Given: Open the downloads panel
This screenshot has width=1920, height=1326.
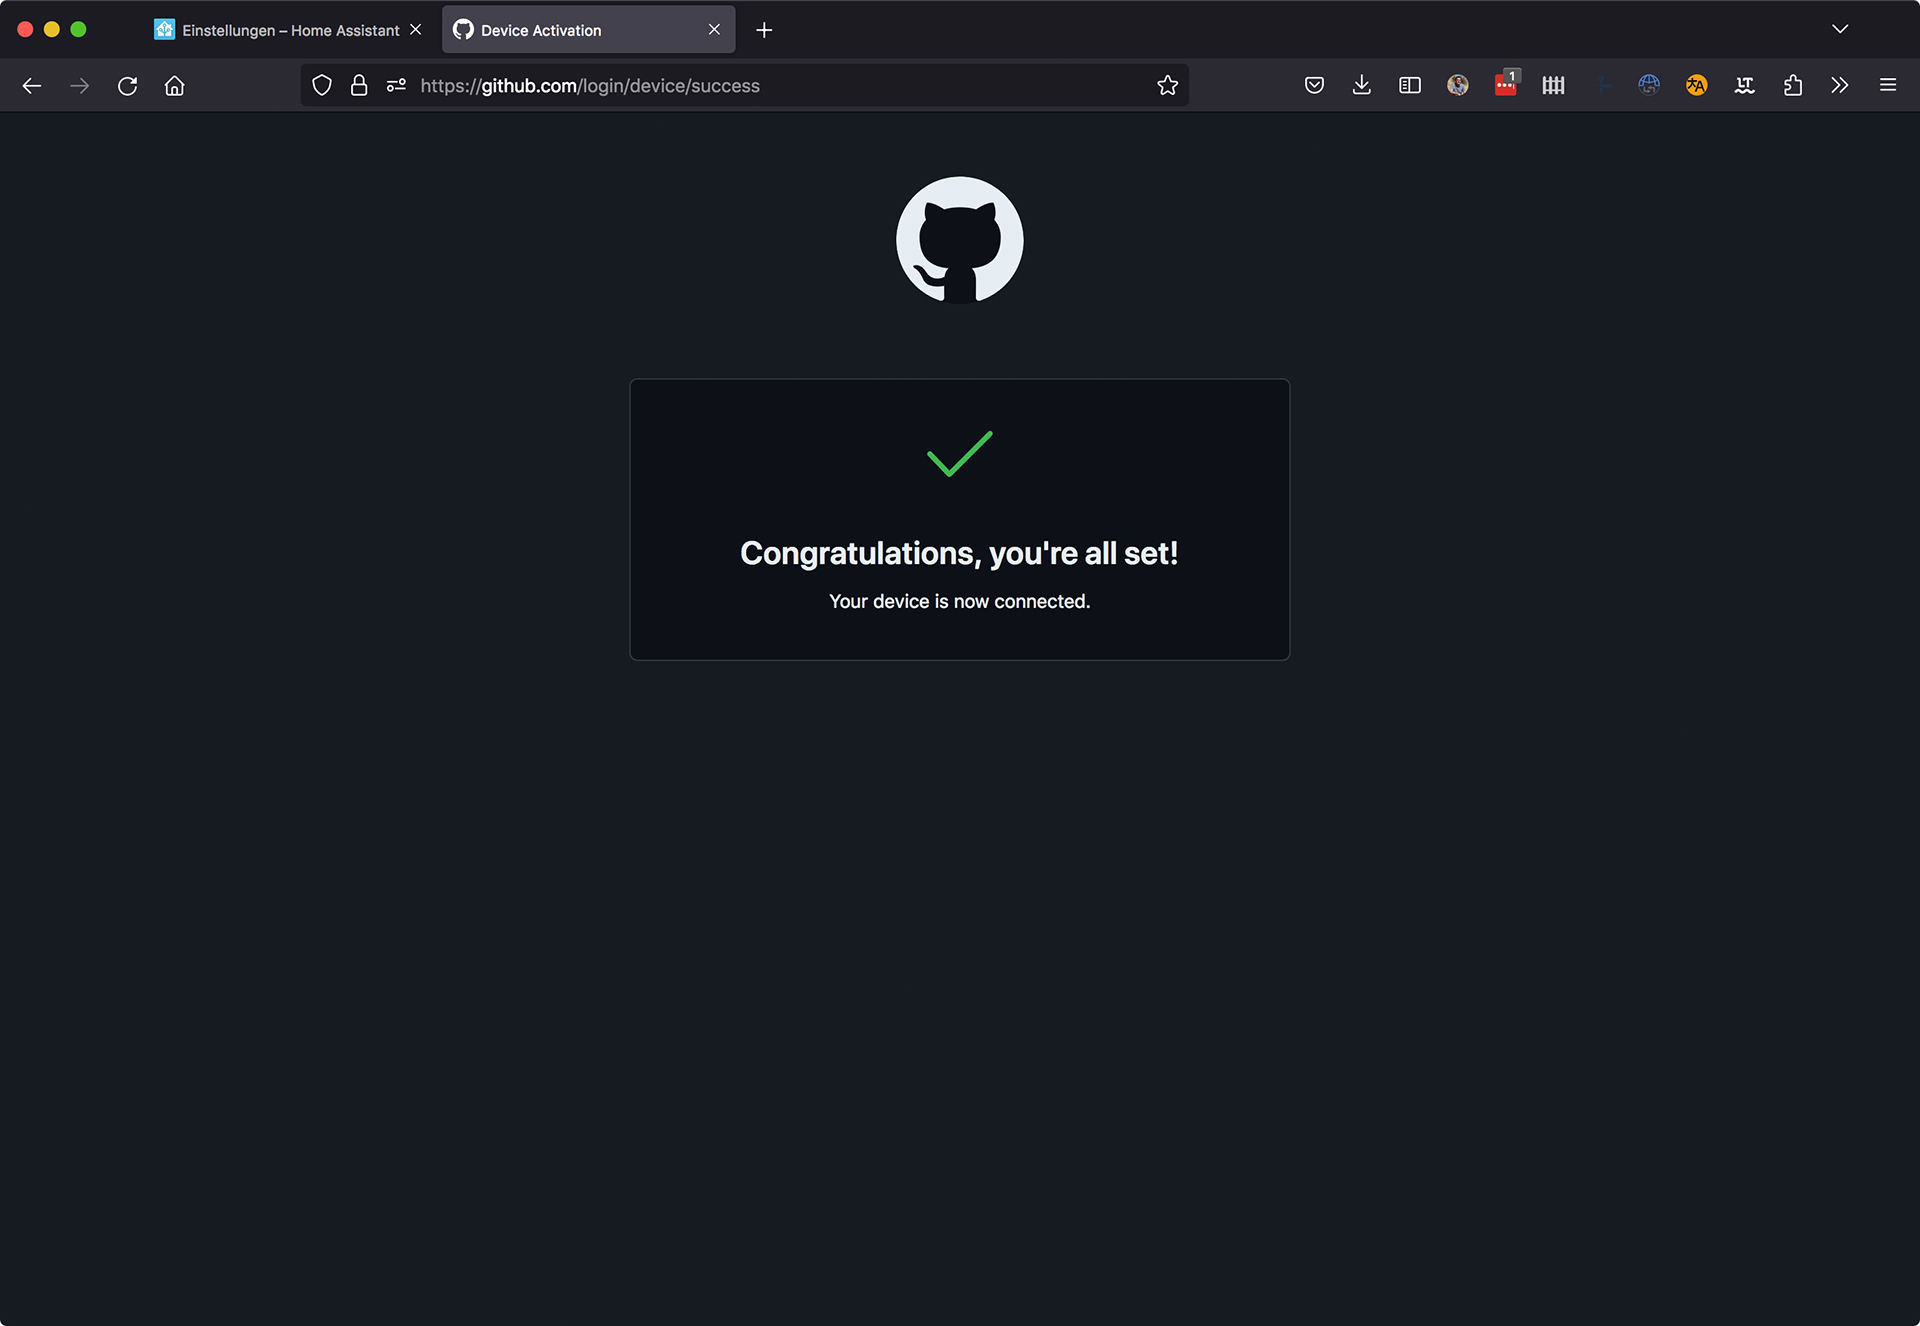Looking at the screenshot, I should click(1362, 86).
